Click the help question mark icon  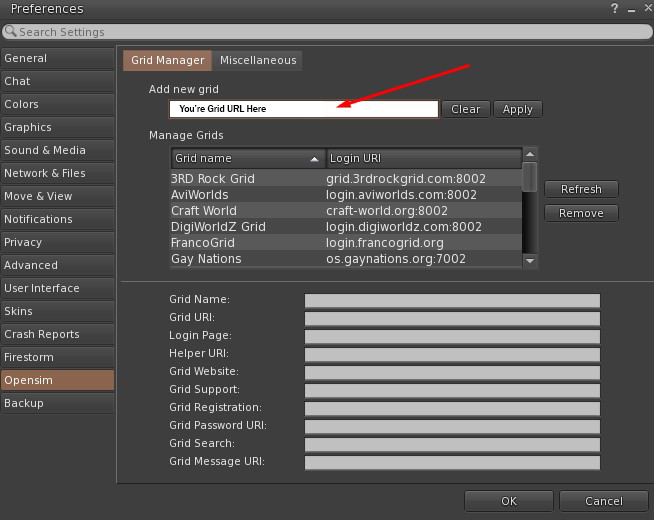614,9
